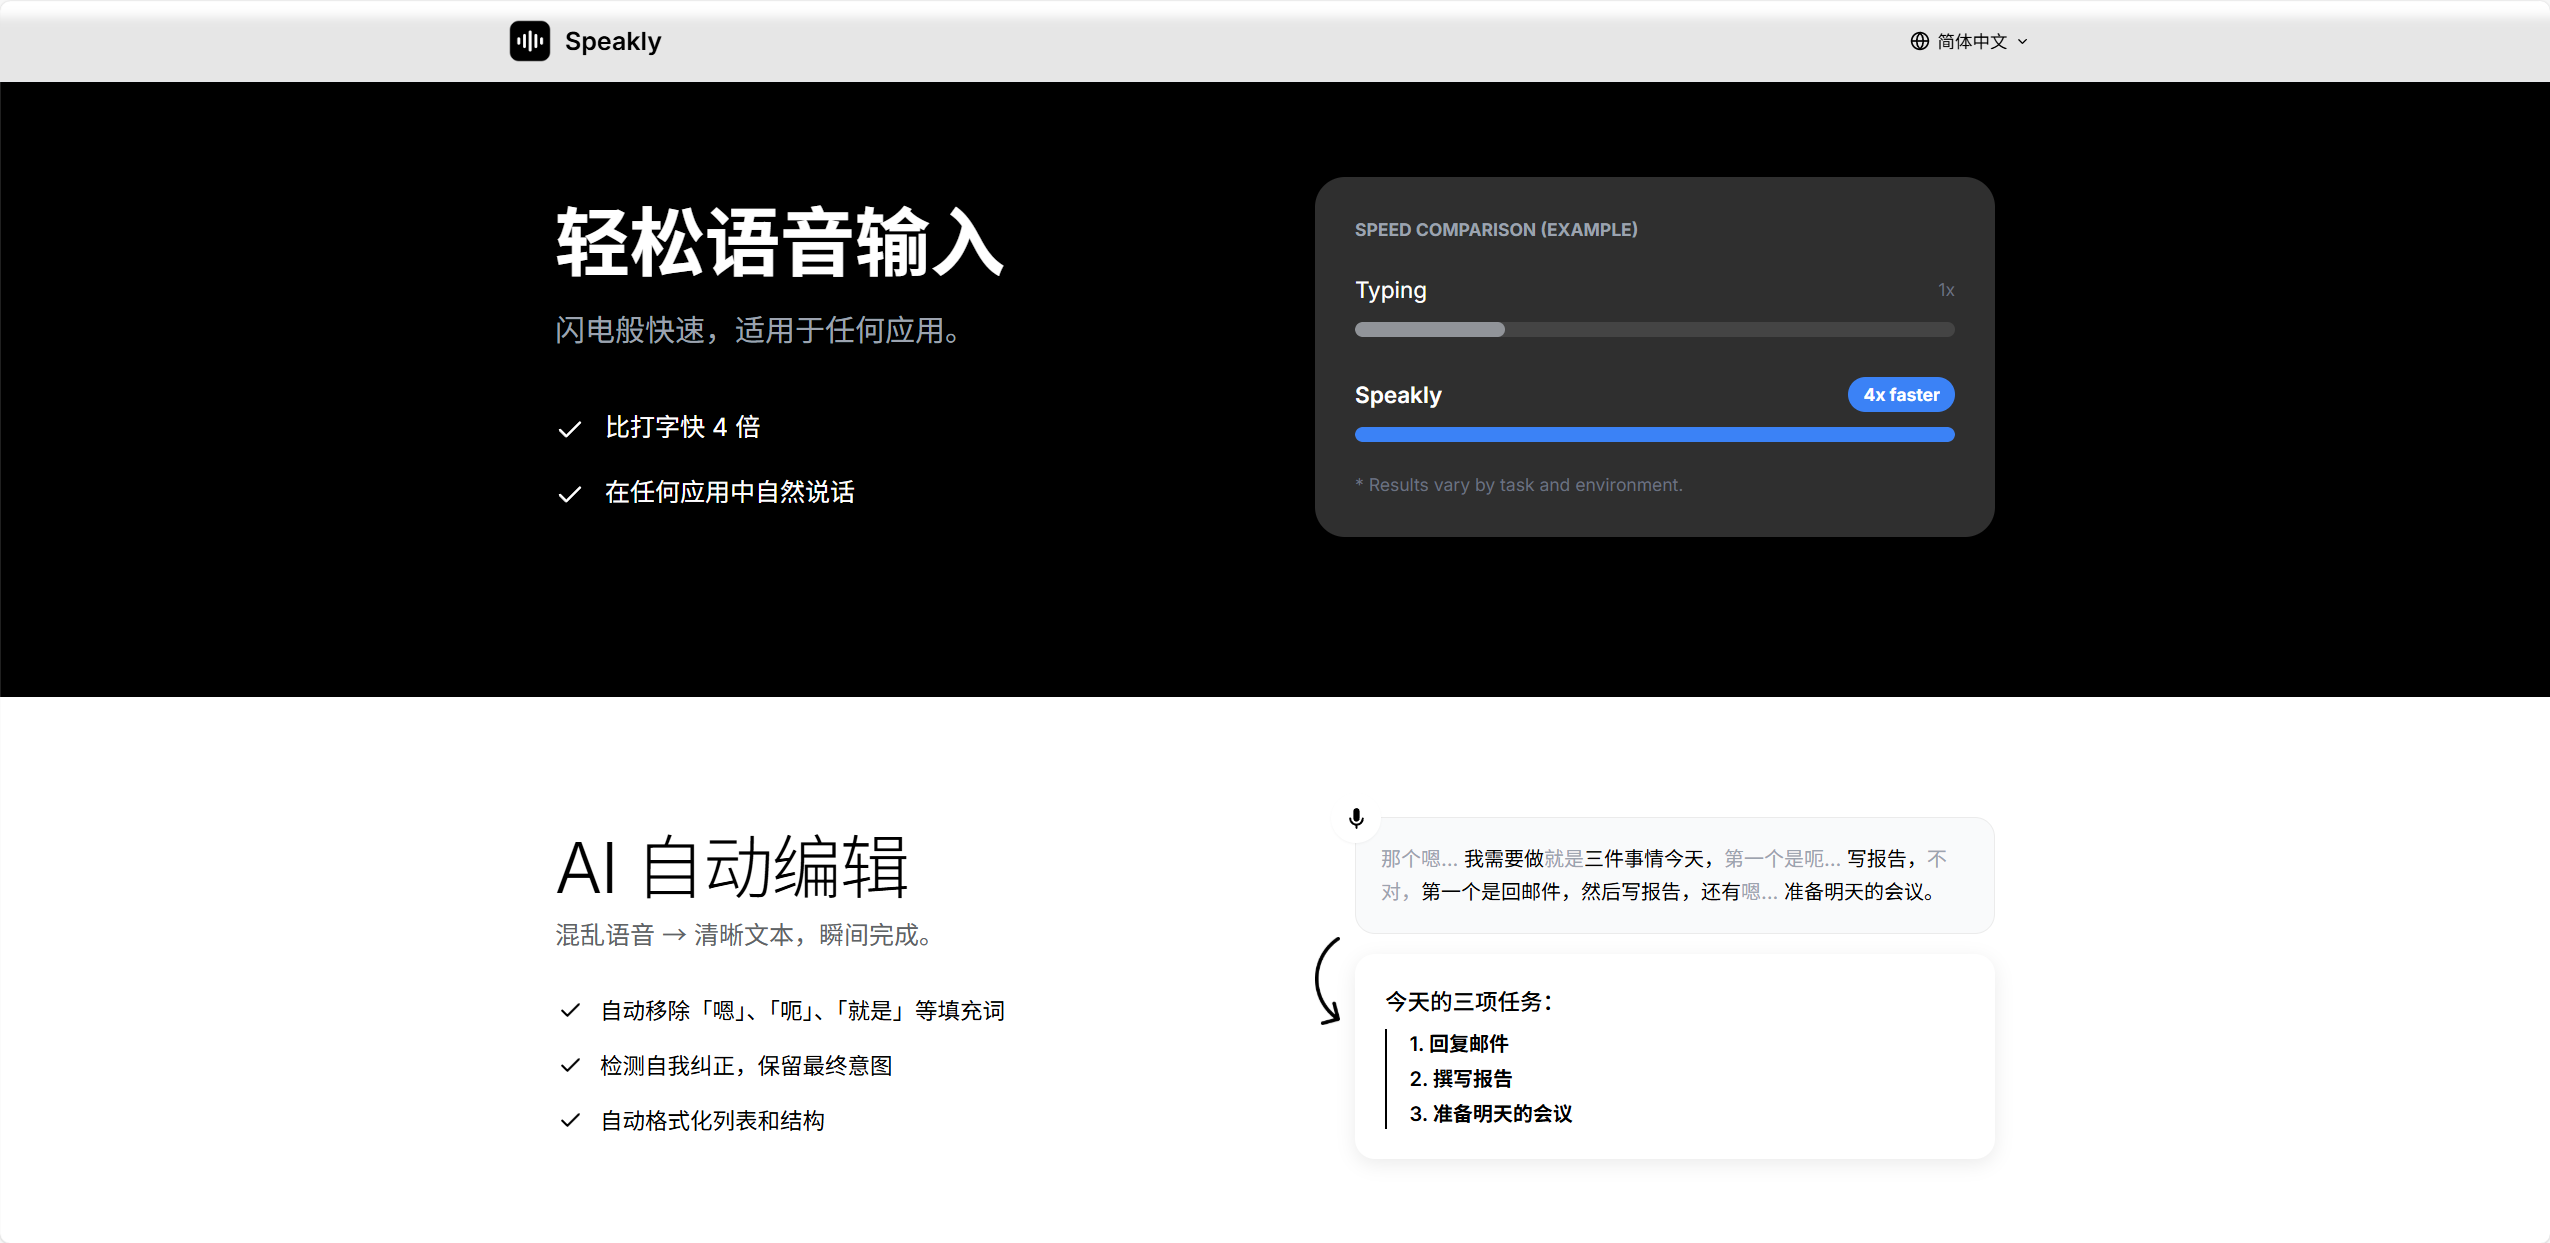Click the 在任何应用中自然说话 text
Image resolution: width=2550 pixels, height=1243 pixels.
click(730, 492)
